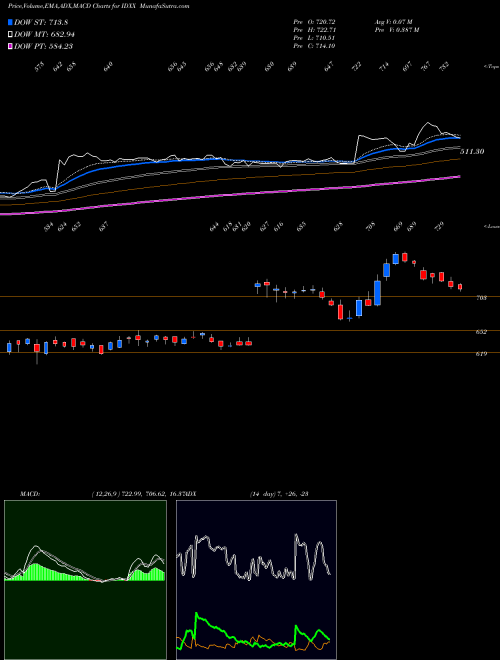
Task: Select the 'DOW MT: 682.94' legend label
Action: pos(45,35)
